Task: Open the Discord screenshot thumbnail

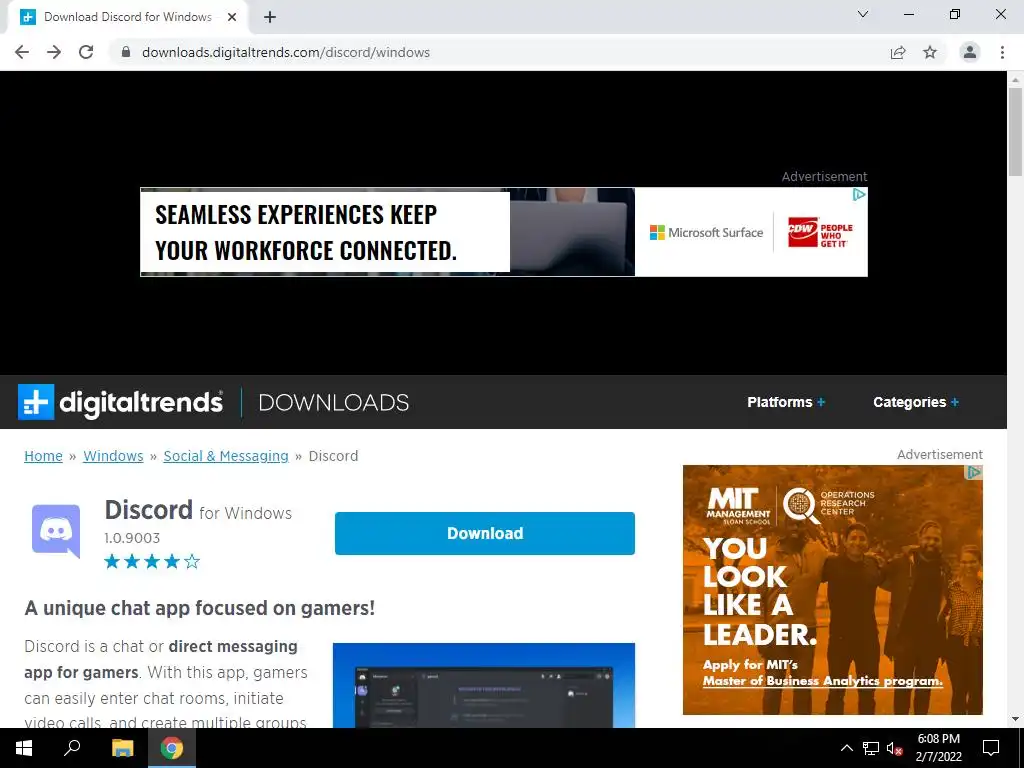Action: [484, 685]
